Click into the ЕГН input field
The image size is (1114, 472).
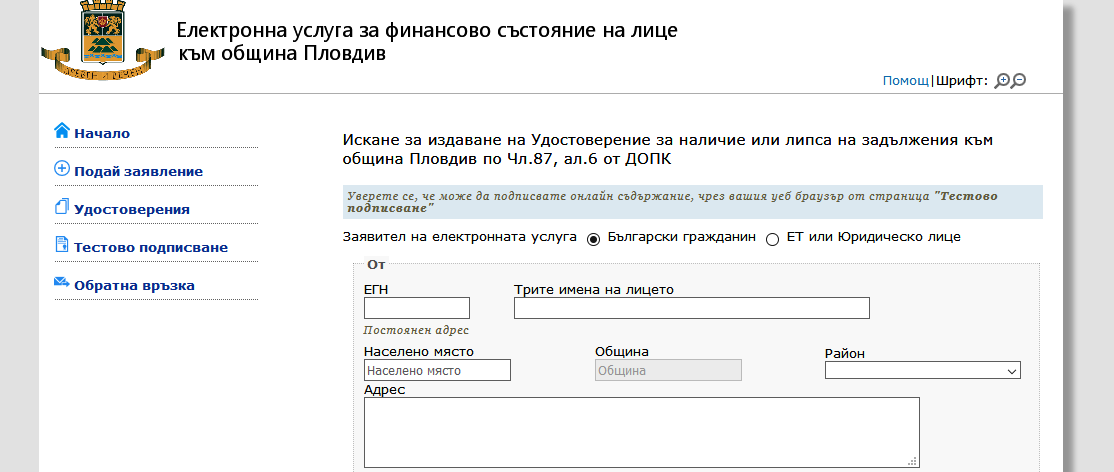pos(417,308)
